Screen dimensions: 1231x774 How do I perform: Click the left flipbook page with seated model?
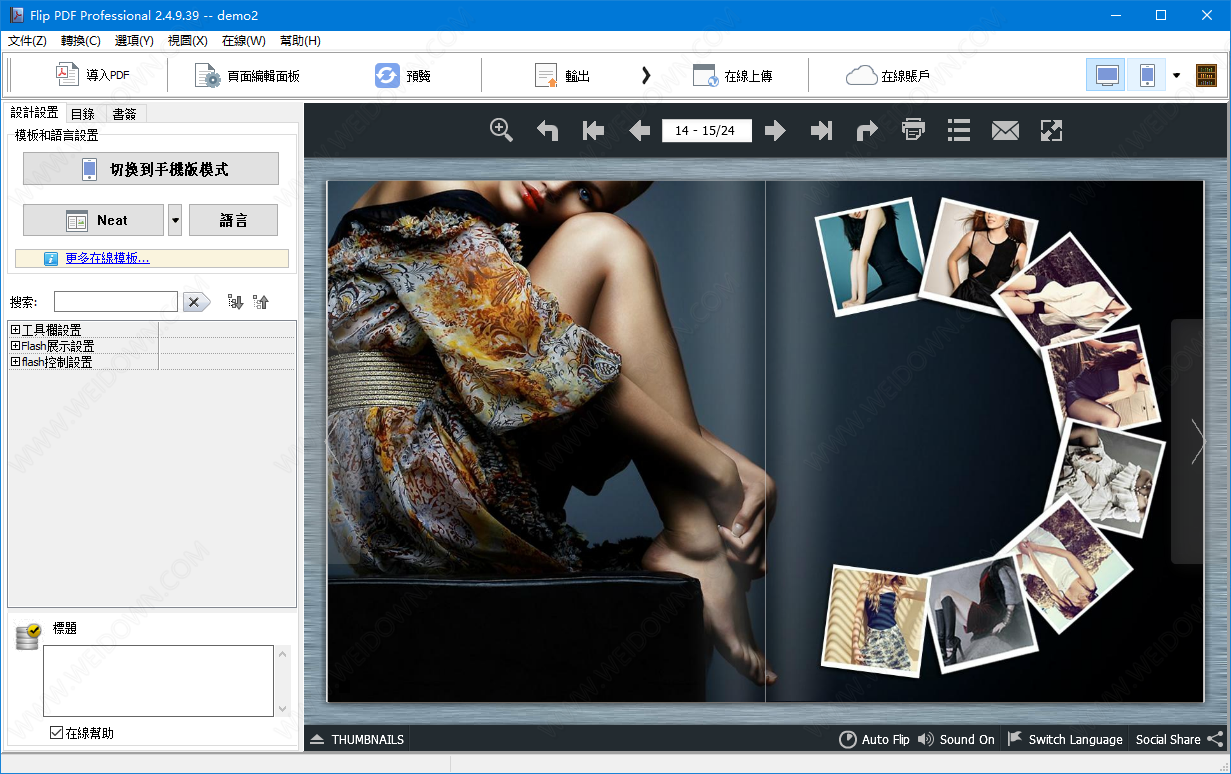[546, 441]
